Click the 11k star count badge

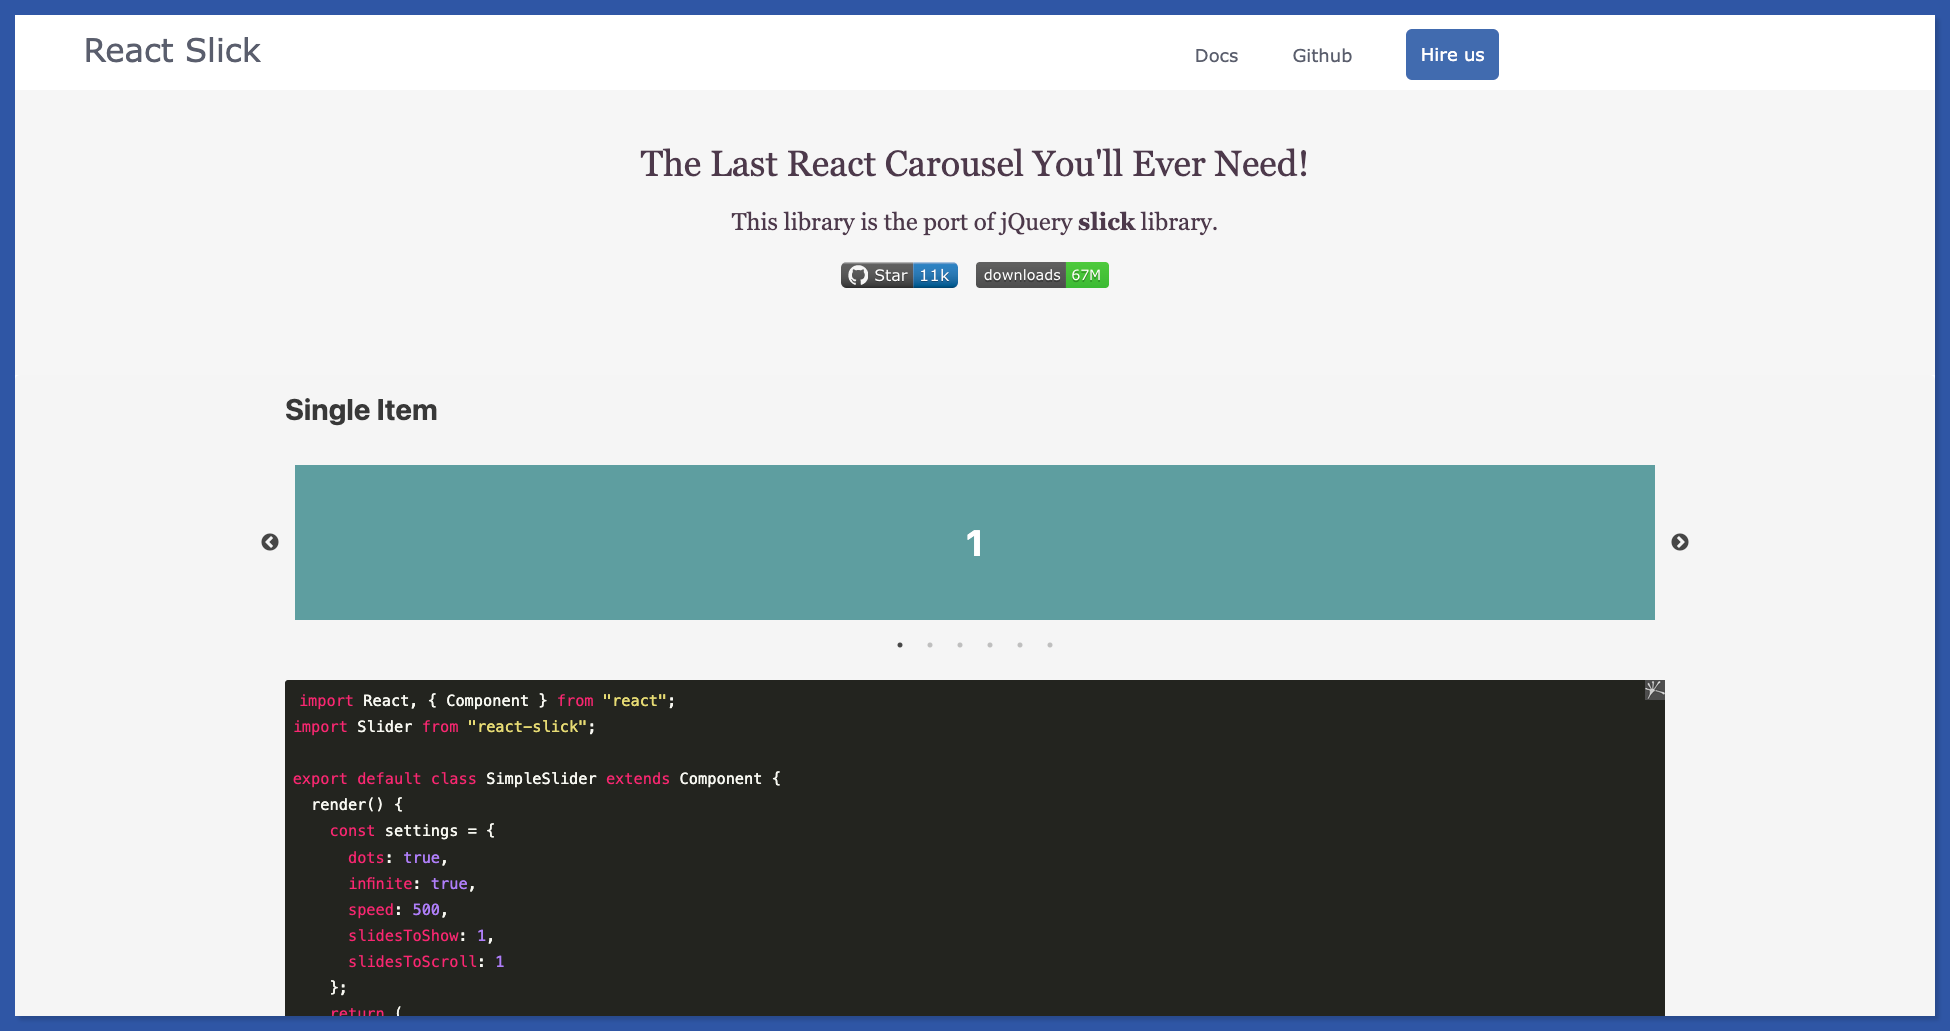(x=935, y=275)
